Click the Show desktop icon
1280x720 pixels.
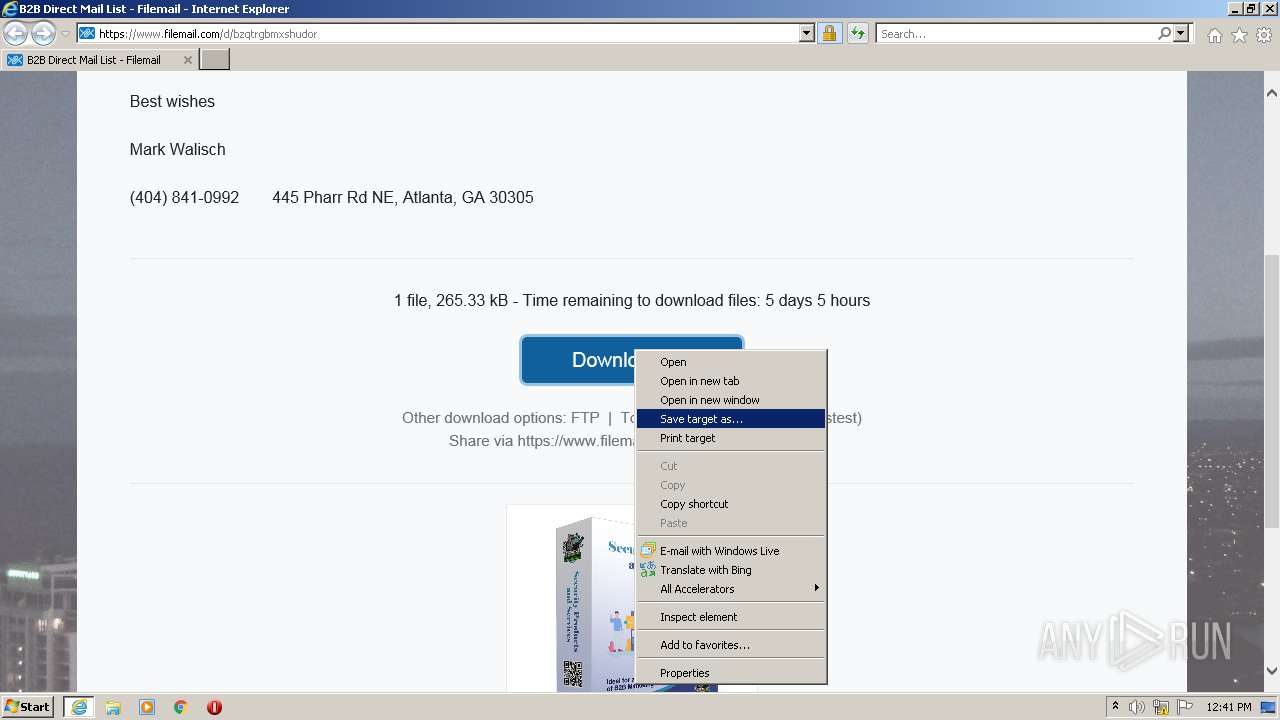click(1269, 707)
